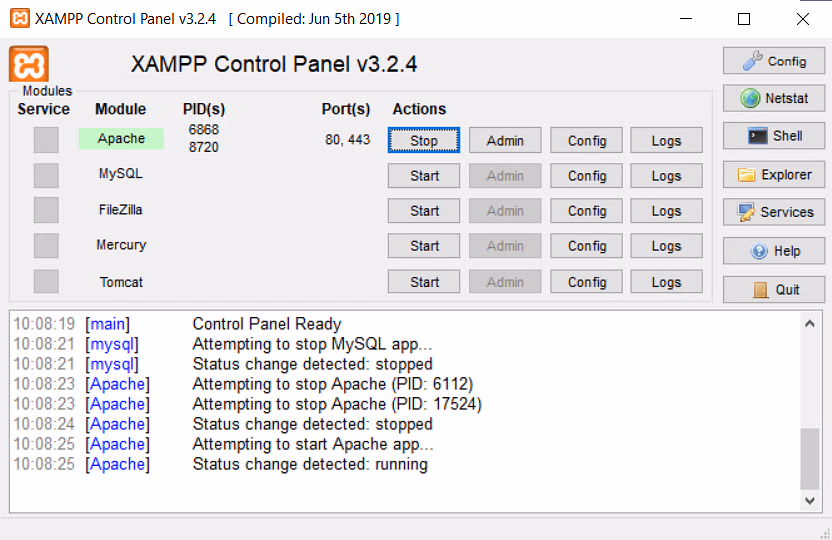This screenshot has width=832, height=540.
Task: Toggle Apache service checkbox
Action: click(x=46, y=140)
